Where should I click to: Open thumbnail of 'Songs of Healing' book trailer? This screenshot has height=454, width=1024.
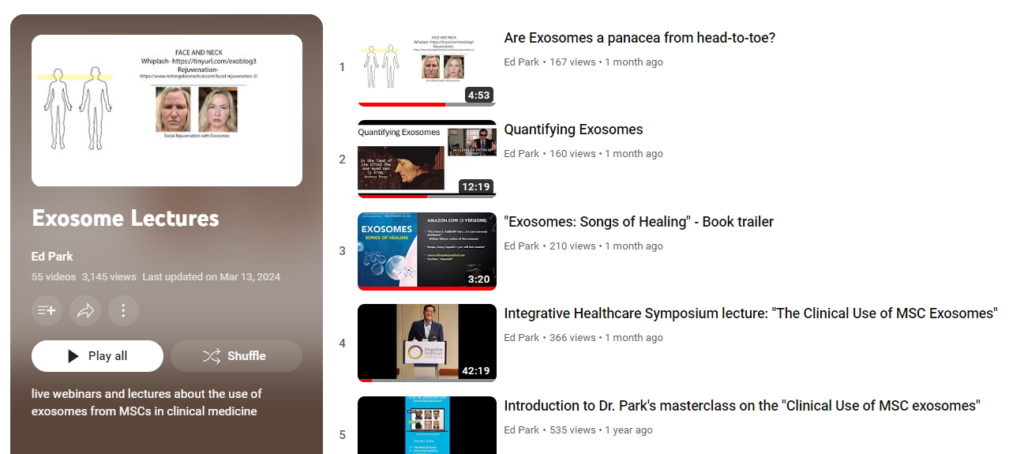427,251
